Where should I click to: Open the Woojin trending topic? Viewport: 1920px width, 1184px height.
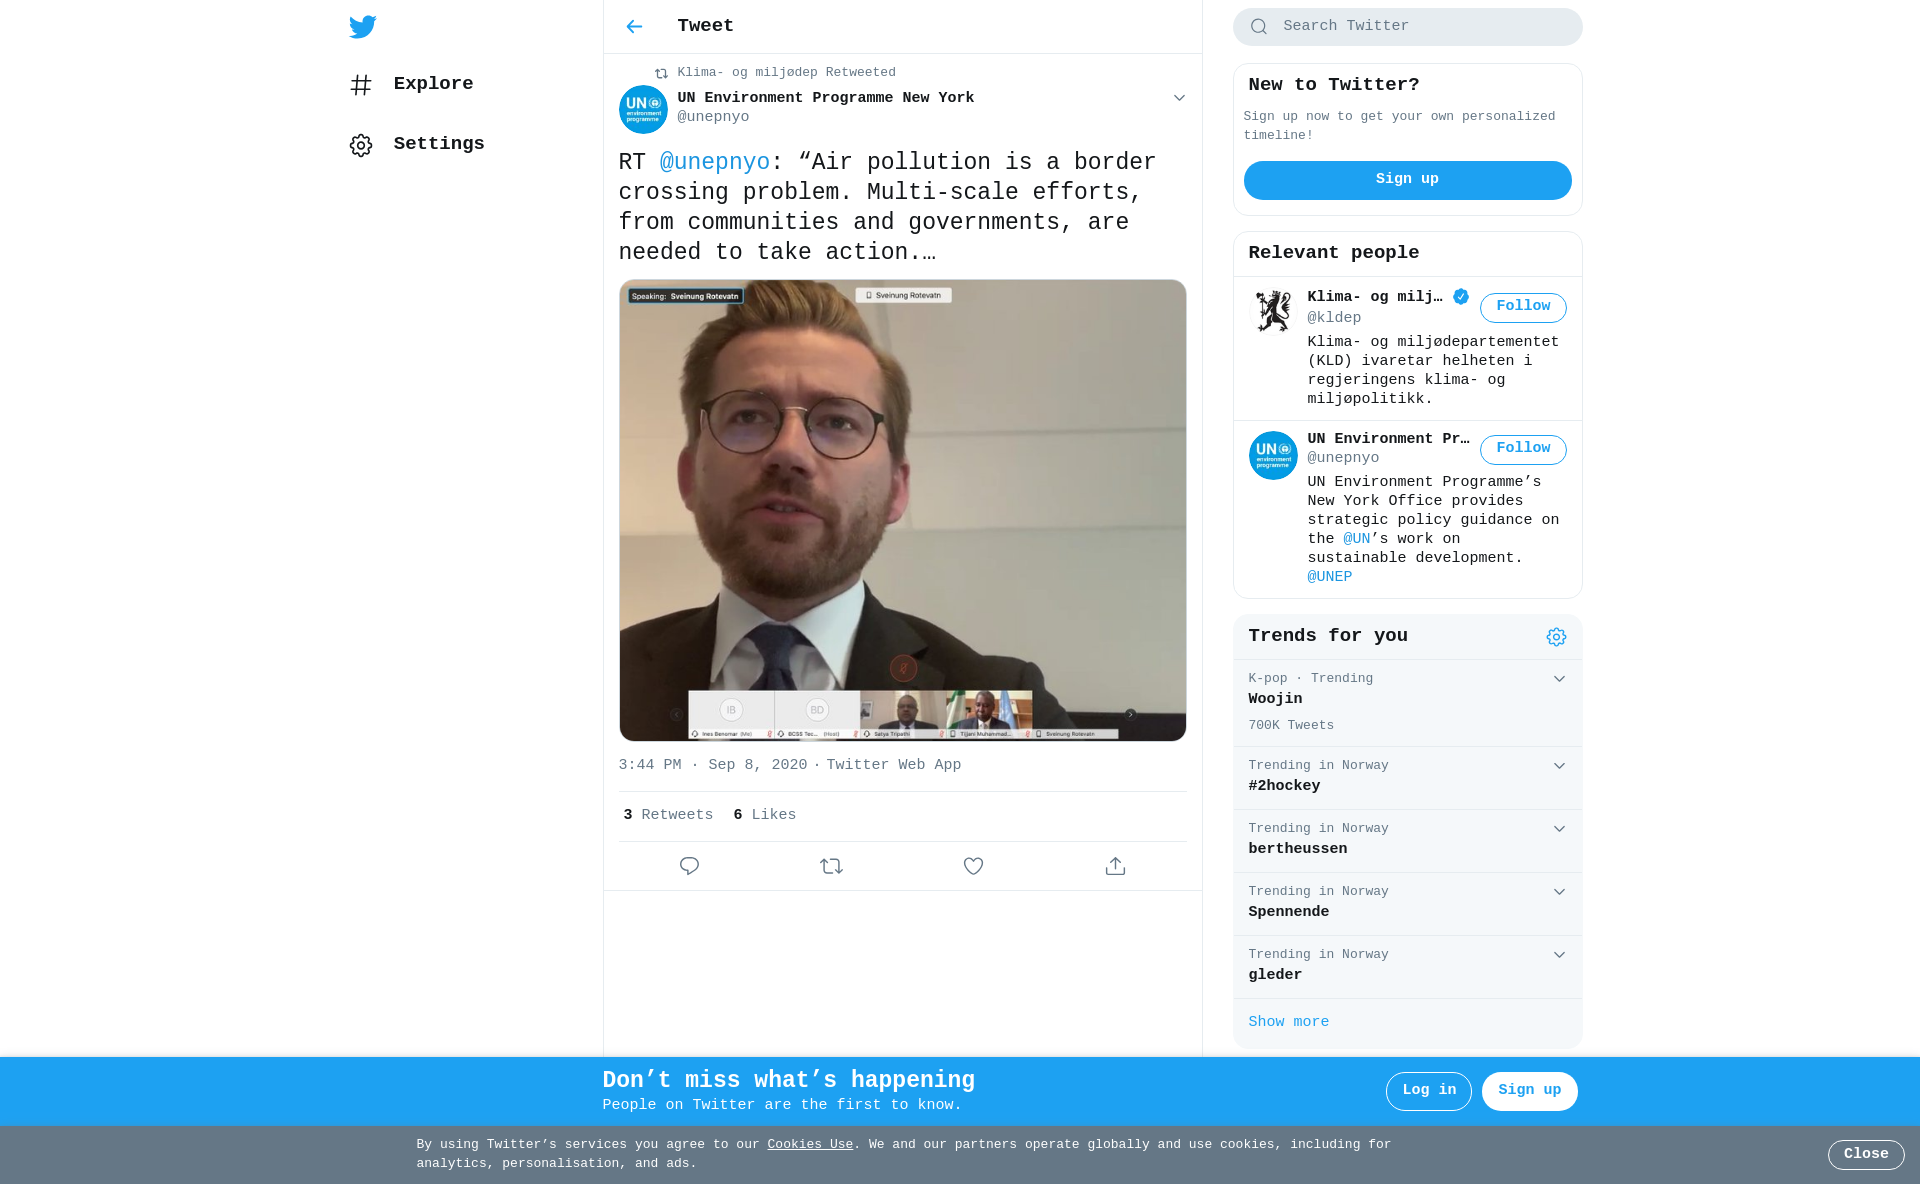click(x=1407, y=703)
